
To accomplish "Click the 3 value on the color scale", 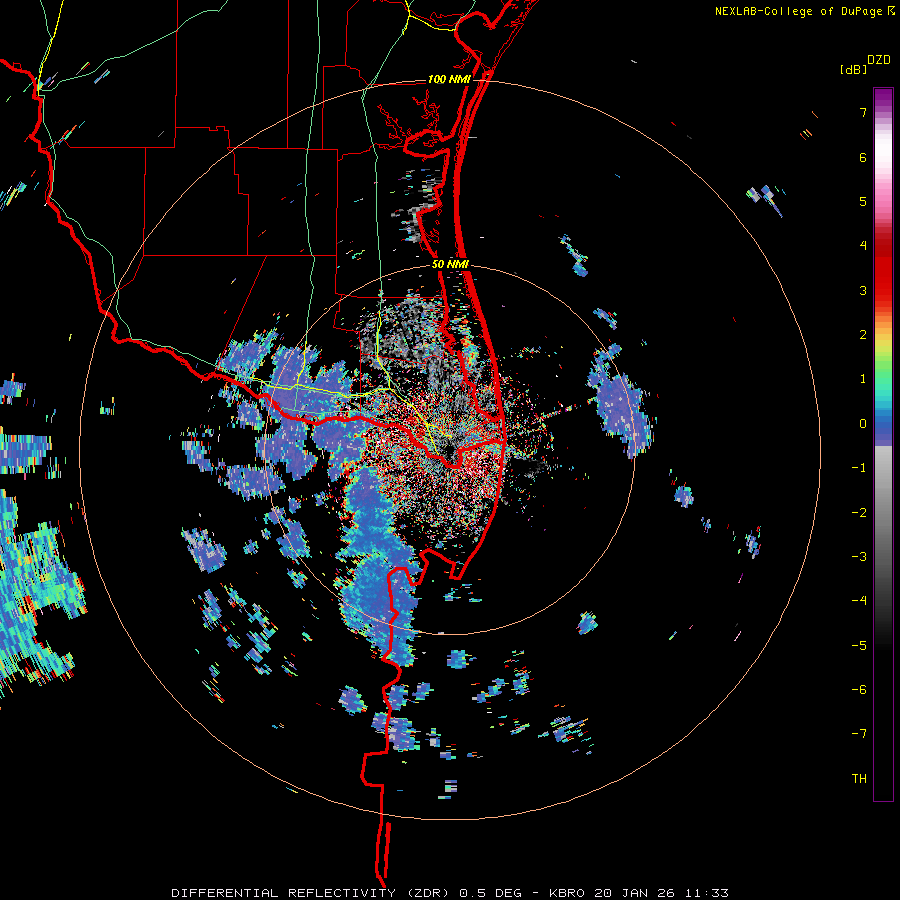I will [x=863, y=290].
